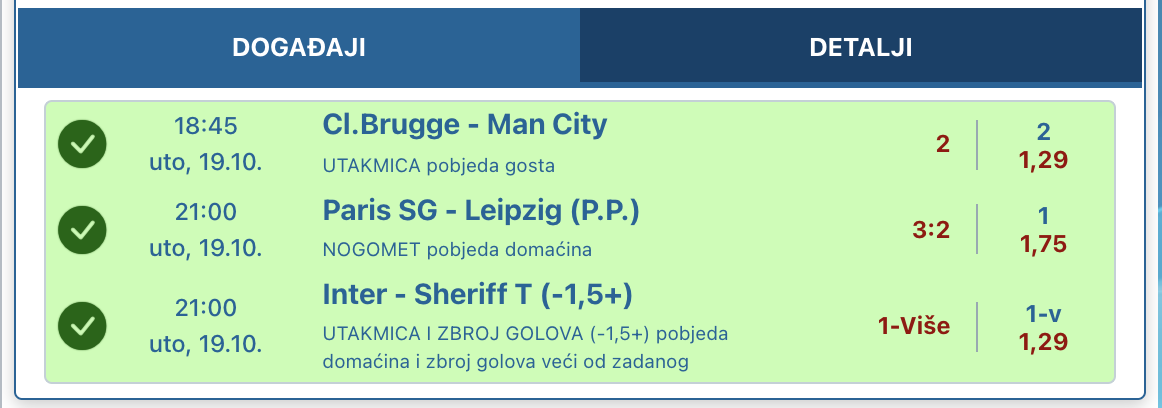Click green checkmark icon for Inter match
This screenshot has height=408, width=1162.
coord(82,326)
